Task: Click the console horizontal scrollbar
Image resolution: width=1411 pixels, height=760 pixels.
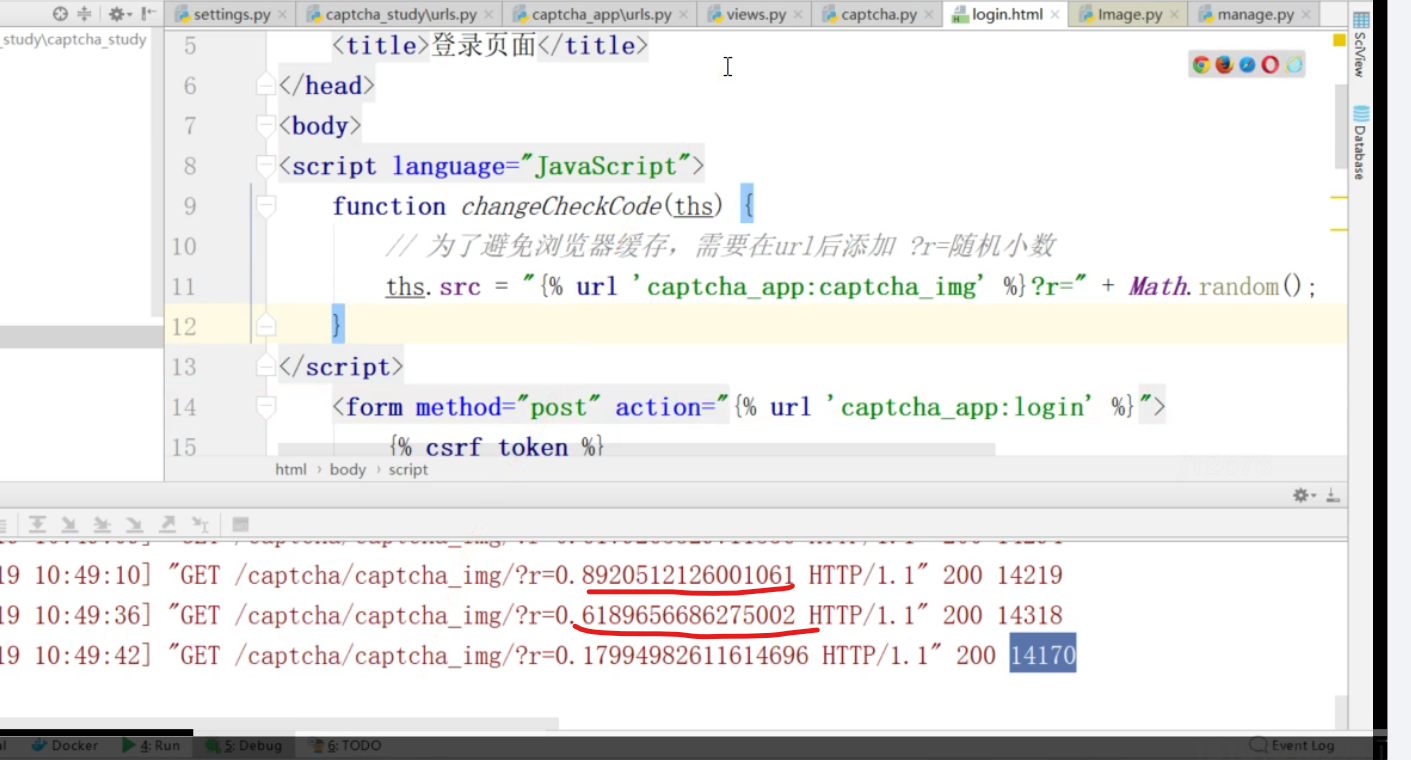Action: tap(280, 724)
